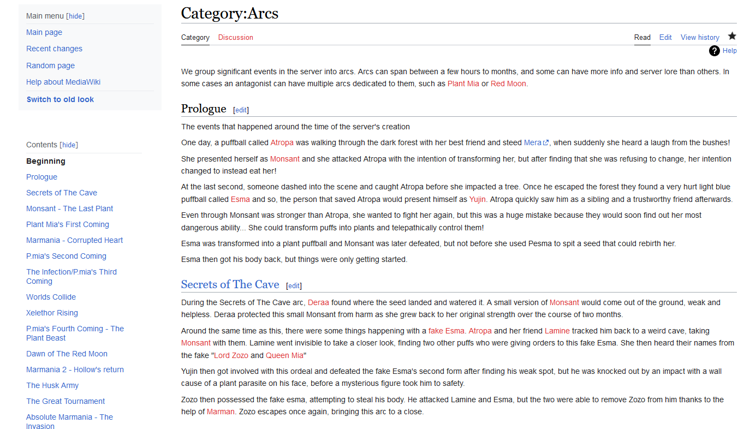Go to Recent changes page
Viewport: 750px width, 429px height.
click(54, 49)
